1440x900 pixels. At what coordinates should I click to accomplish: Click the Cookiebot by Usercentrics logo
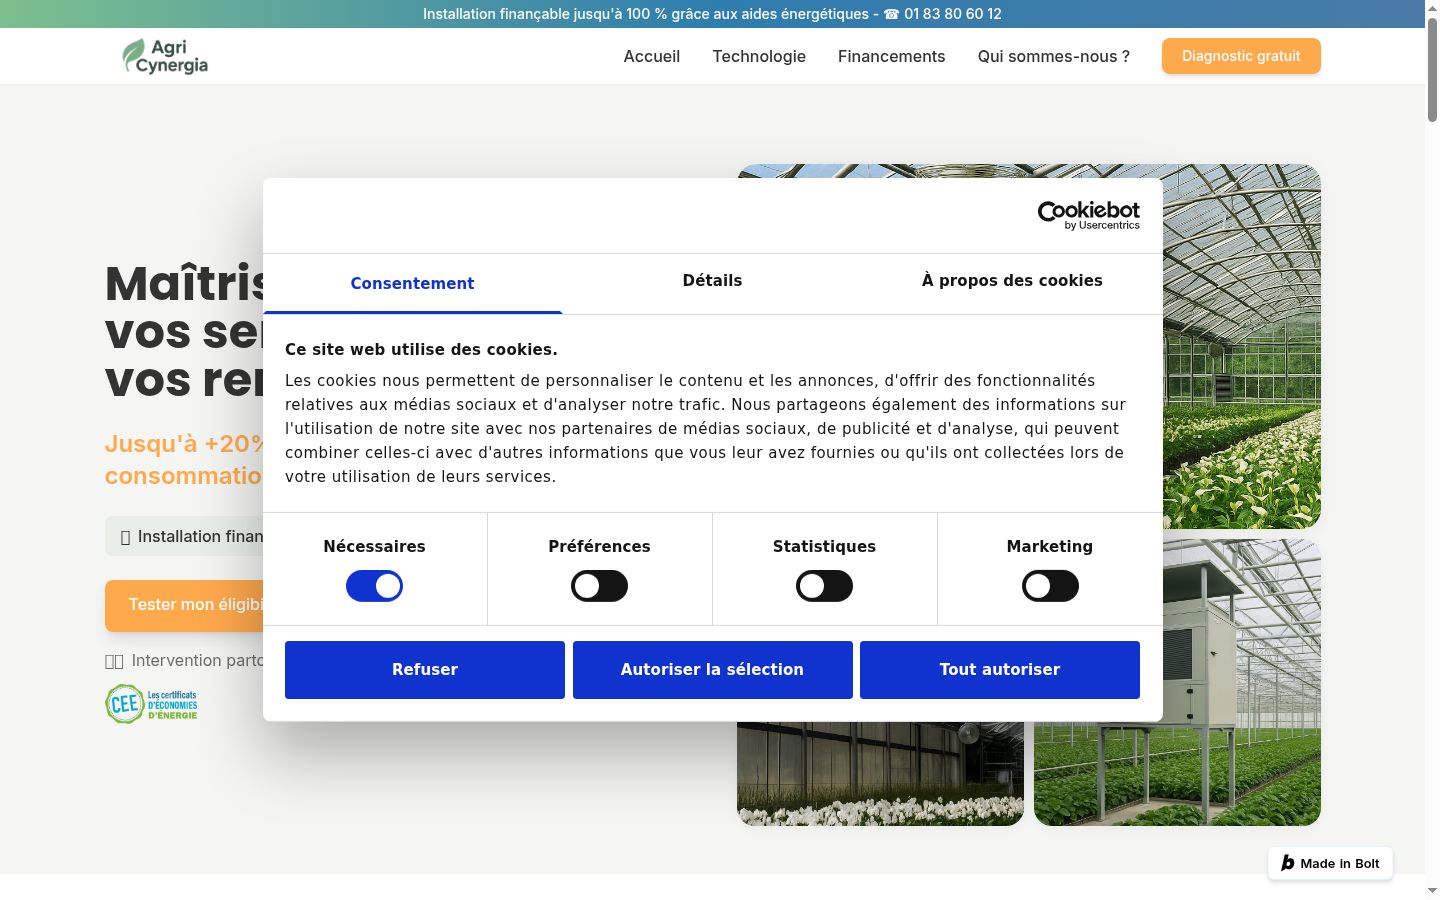point(1089,215)
